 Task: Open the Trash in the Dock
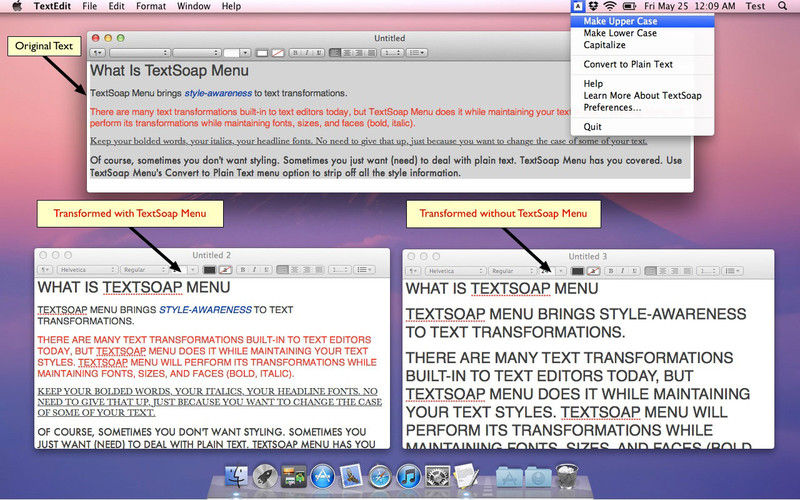tap(566, 477)
